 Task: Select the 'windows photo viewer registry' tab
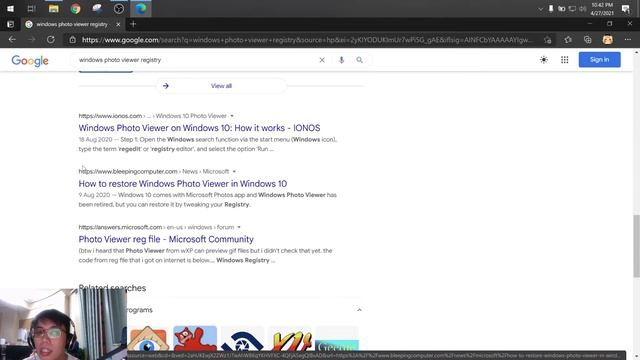click(x=72, y=24)
